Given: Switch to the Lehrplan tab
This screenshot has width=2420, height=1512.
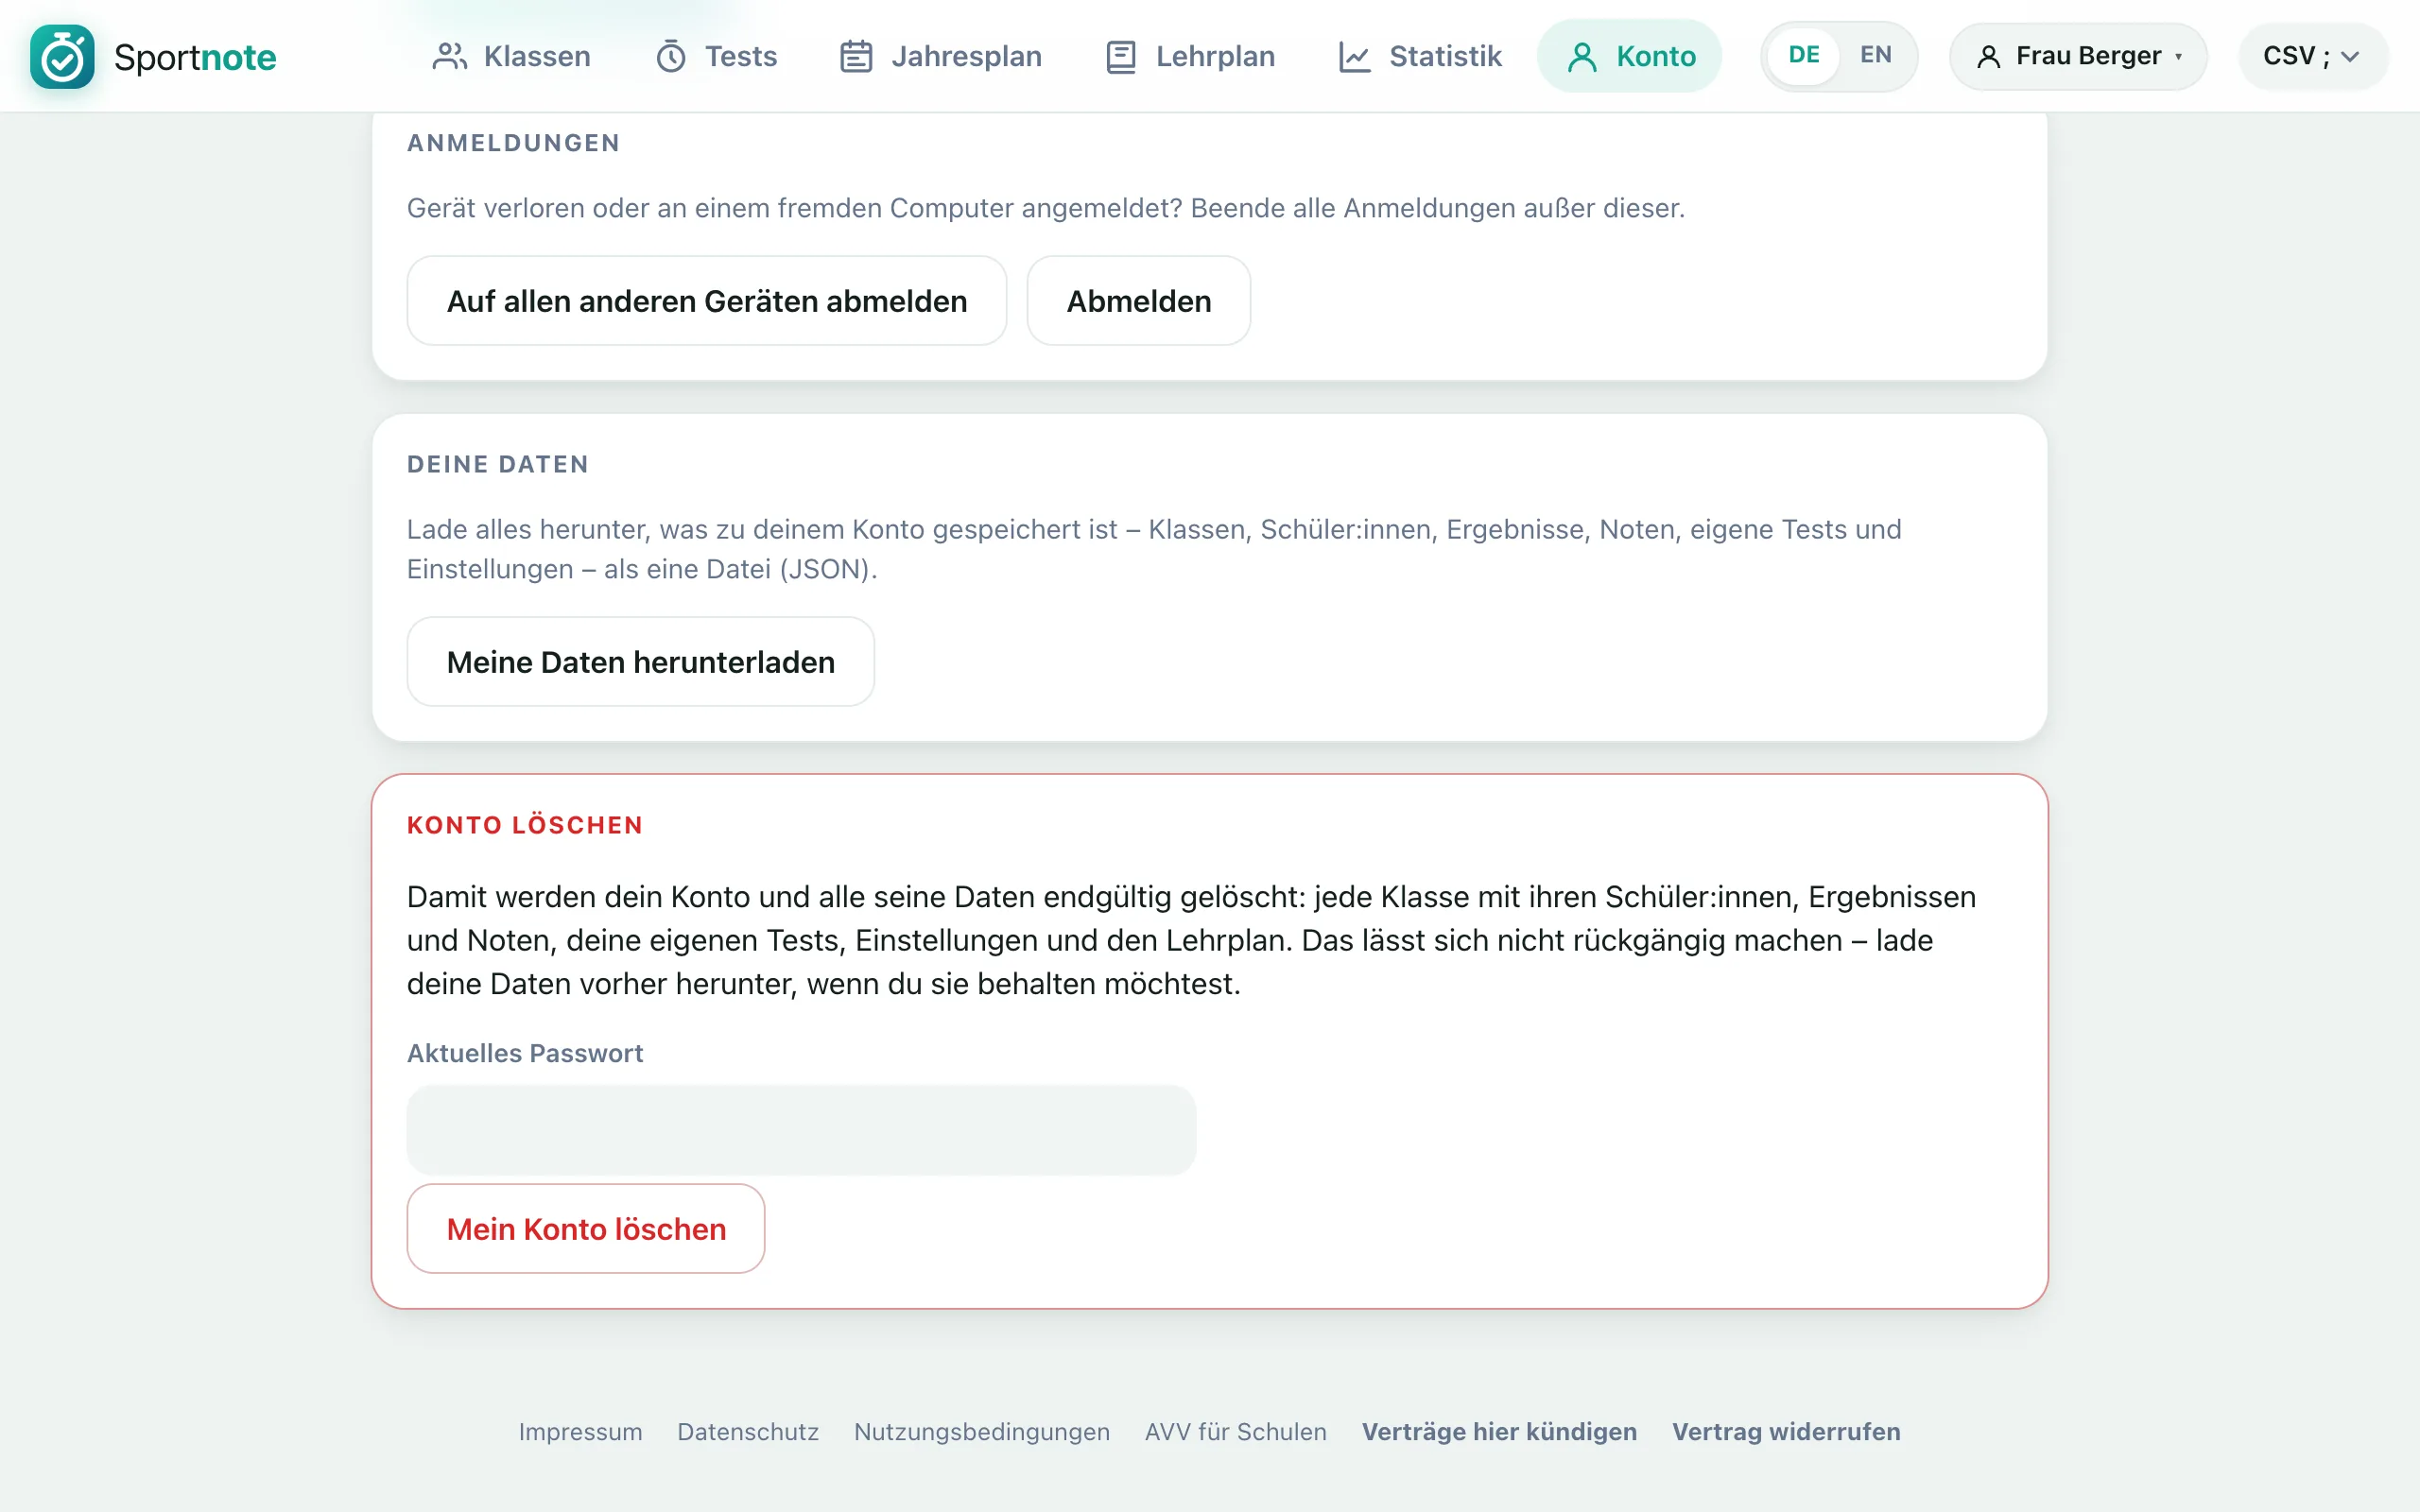Looking at the screenshot, I should [1190, 56].
